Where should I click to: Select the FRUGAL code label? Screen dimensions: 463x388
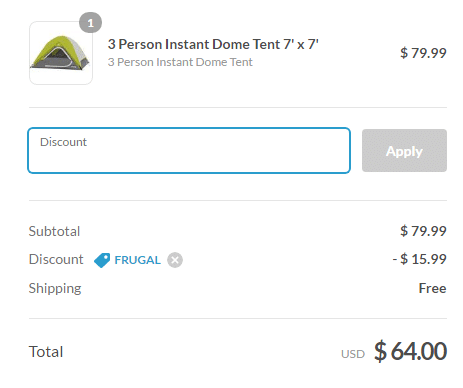point(137,260)
